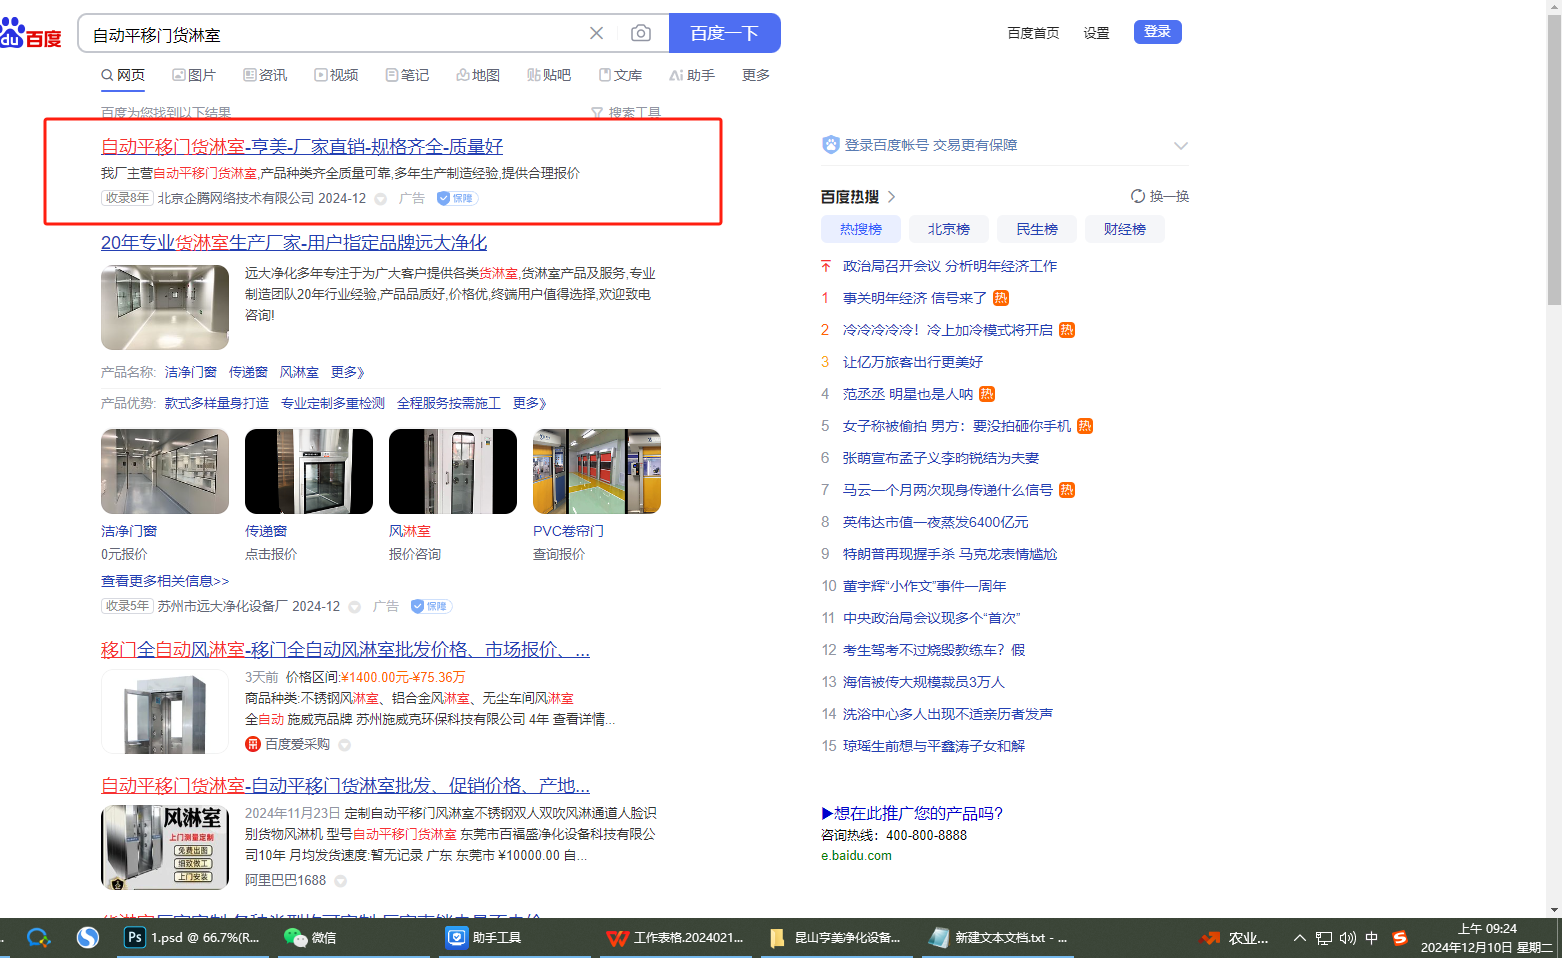Click the 风淋室 image in the 阿里巴巴1688 result
This screenshot has width=1562, height=958.
165,847
